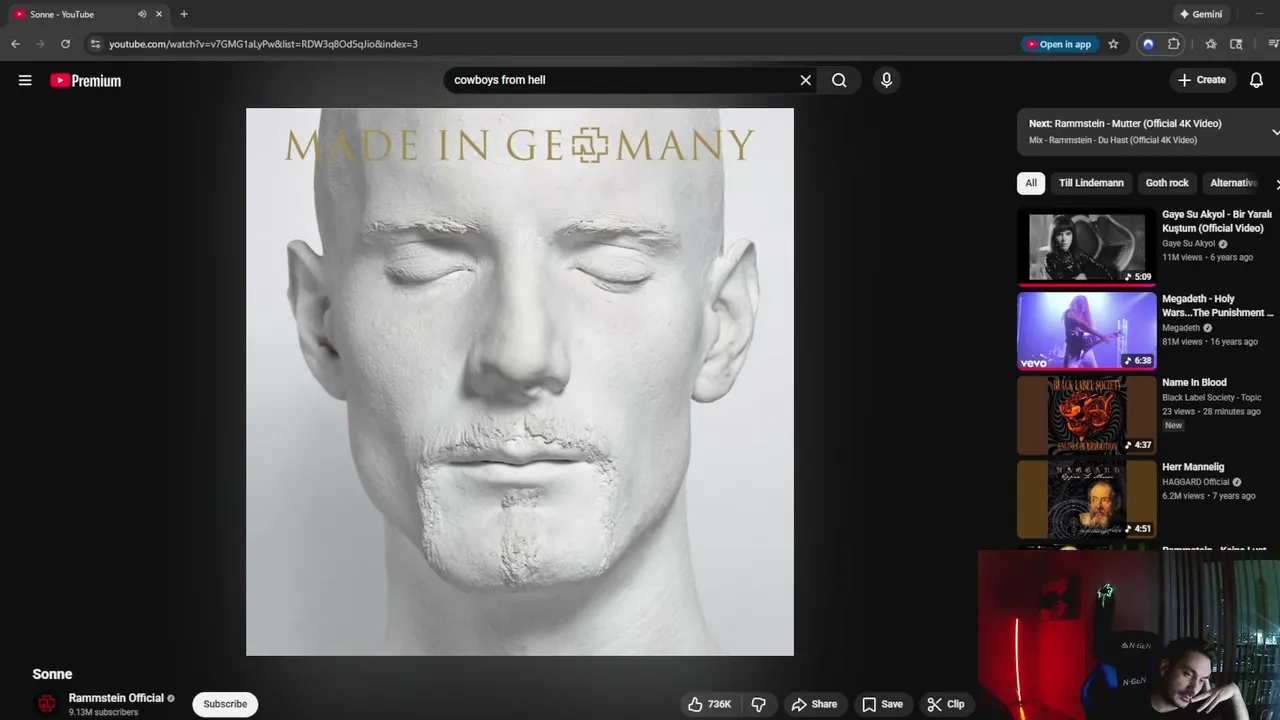
Task: Open Rammstein Official channel avatar
Action: [x=47, y=704]
